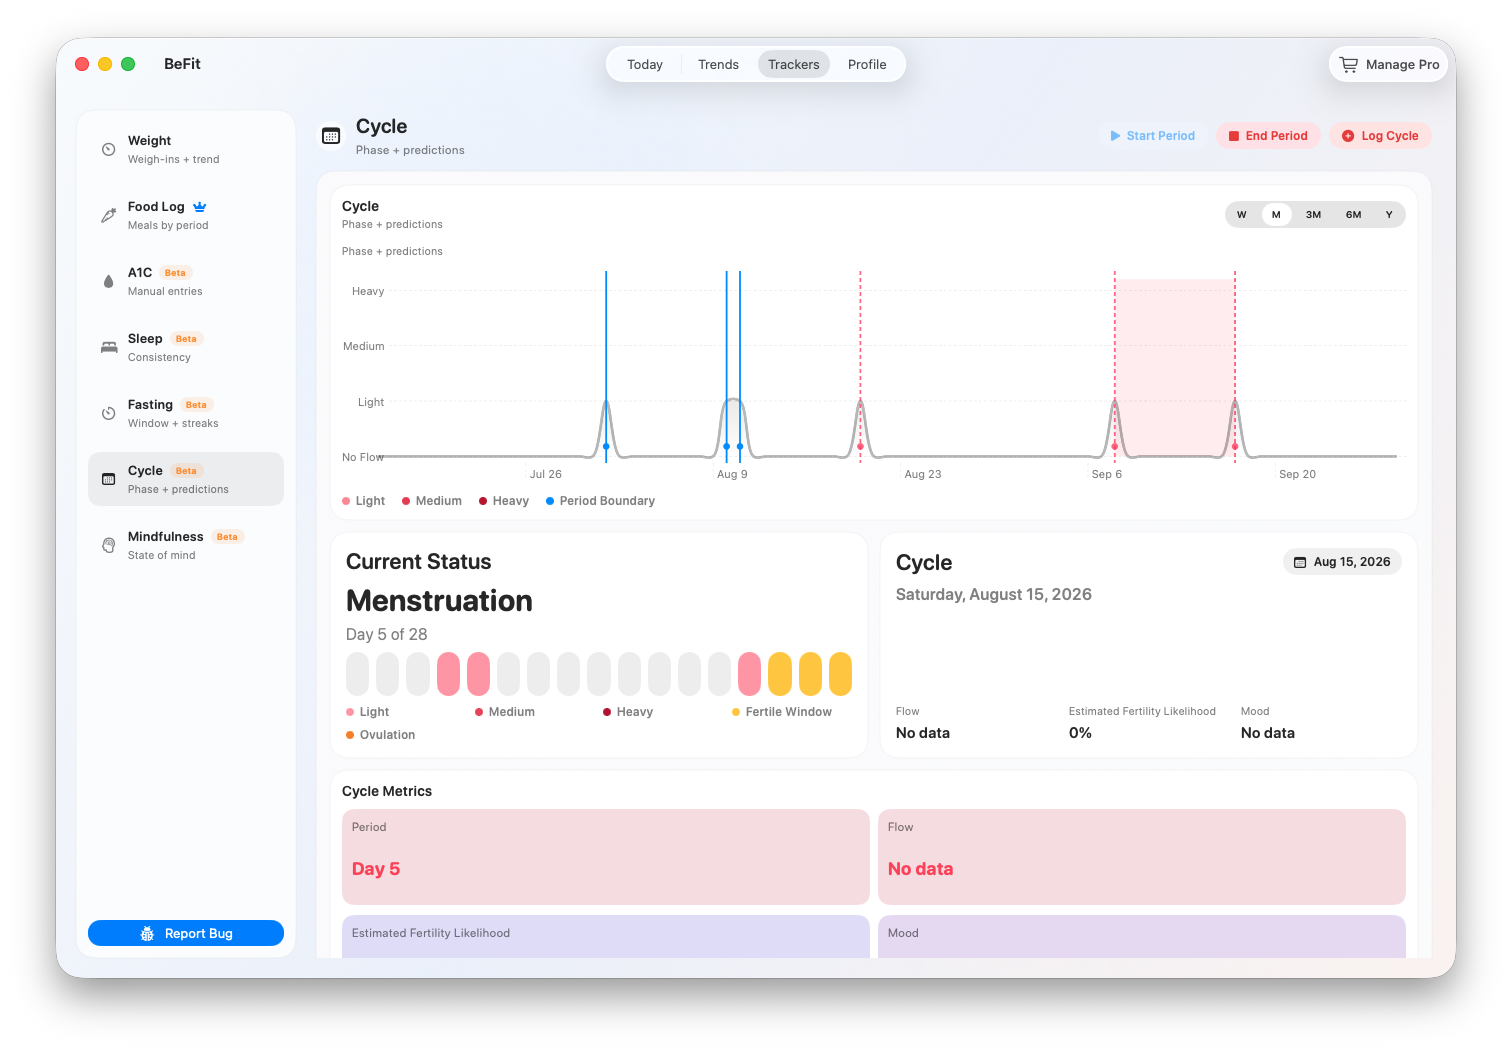Click the calendar icon in the date picker
The height and width of the screenshot is (1052, 1512).
click(x=1300, y=562)
